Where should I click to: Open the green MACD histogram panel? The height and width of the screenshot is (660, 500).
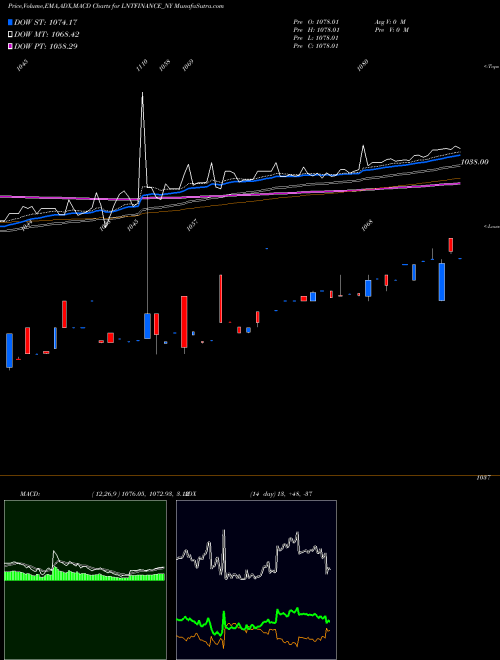85,580
